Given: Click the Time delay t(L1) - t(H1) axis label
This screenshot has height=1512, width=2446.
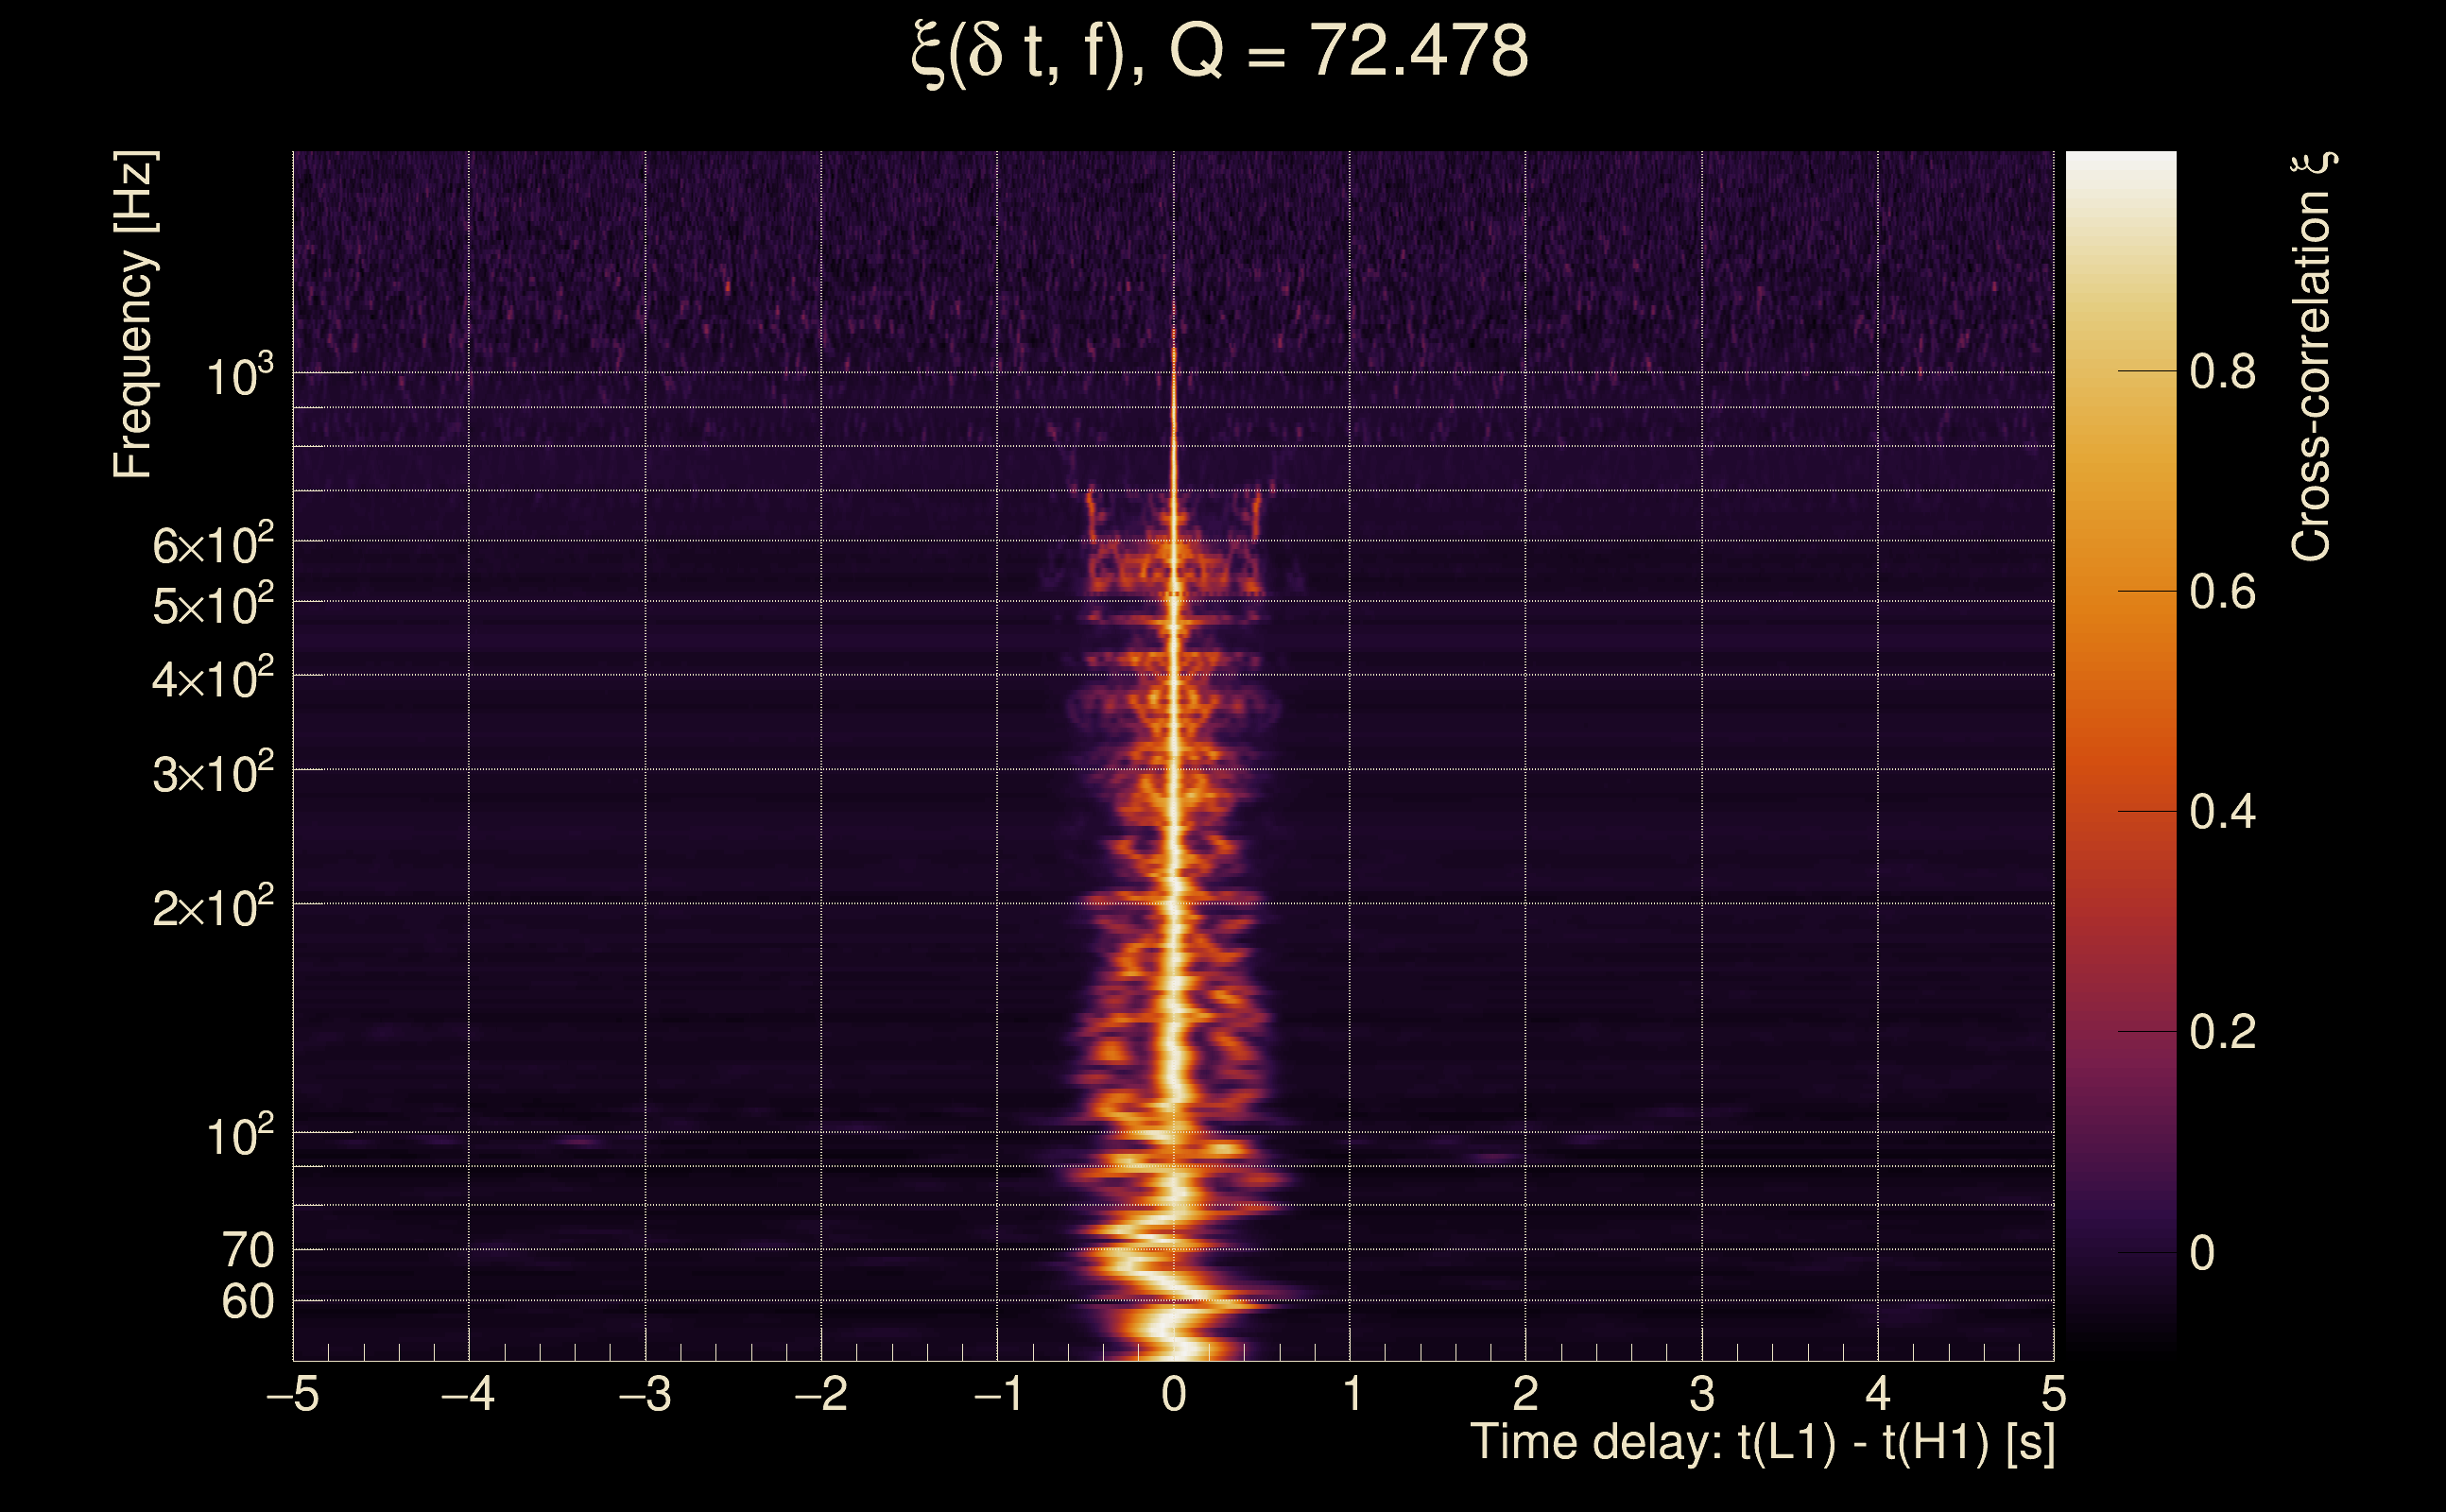Looking at the screenshot, I should coord(1762,1443).
